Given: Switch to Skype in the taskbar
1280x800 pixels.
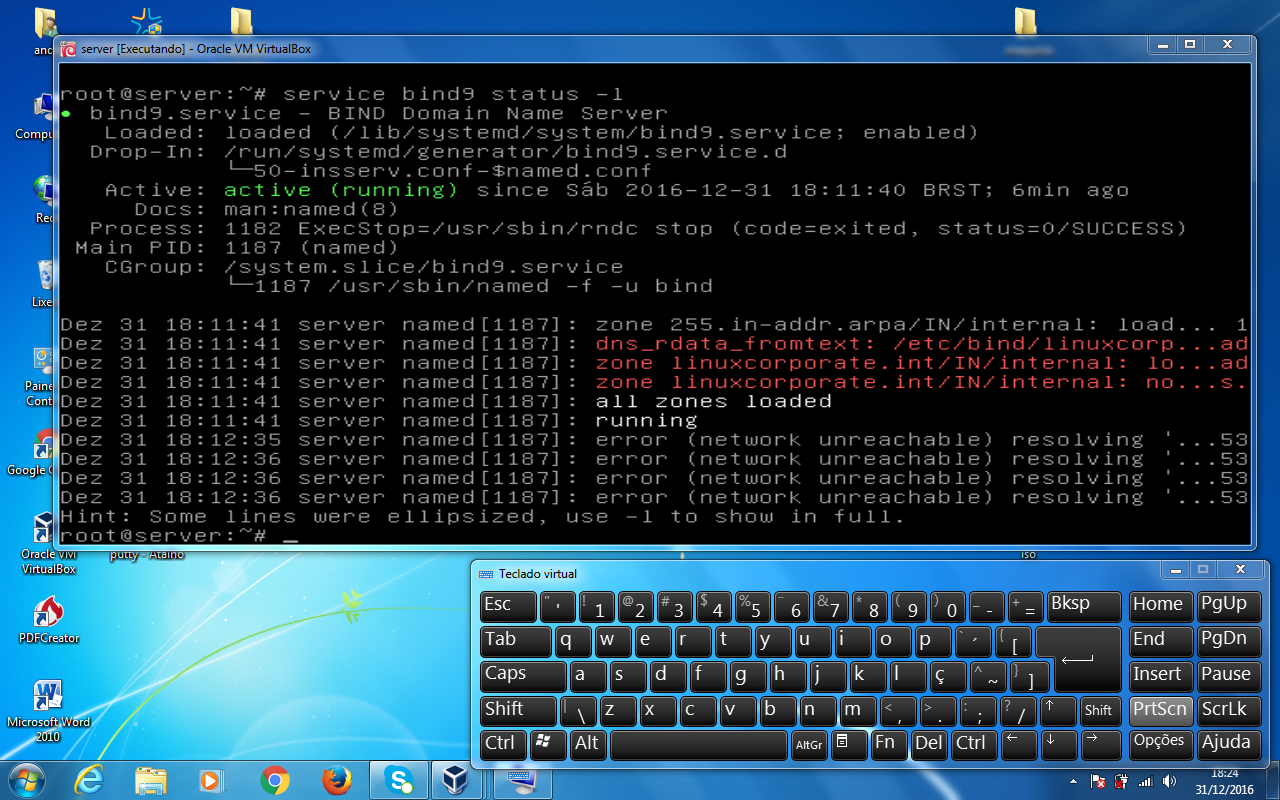Looking at the screenshot, I should 398,779.
